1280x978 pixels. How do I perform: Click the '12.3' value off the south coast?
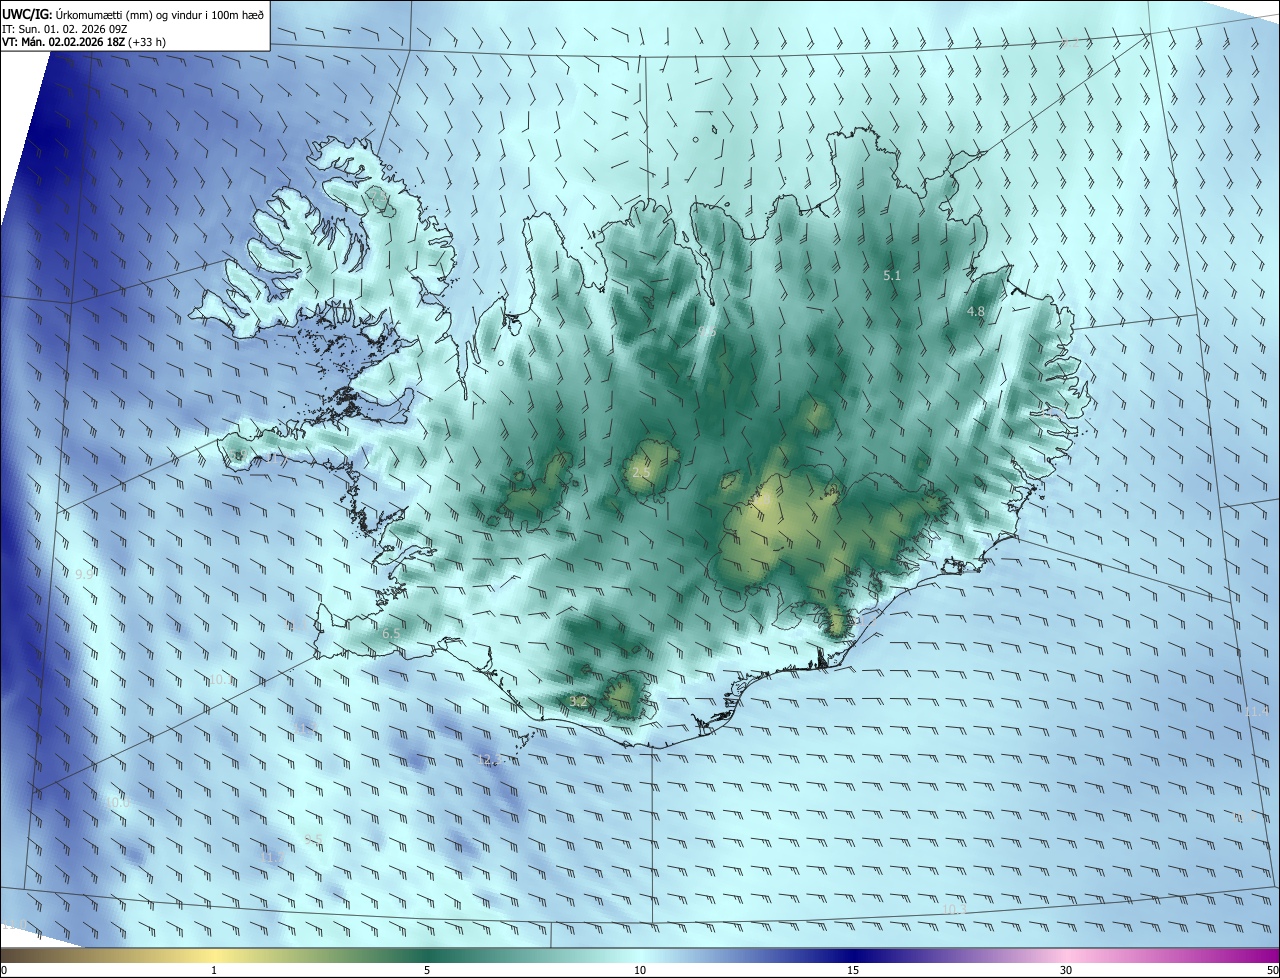[x=491, y=760]
